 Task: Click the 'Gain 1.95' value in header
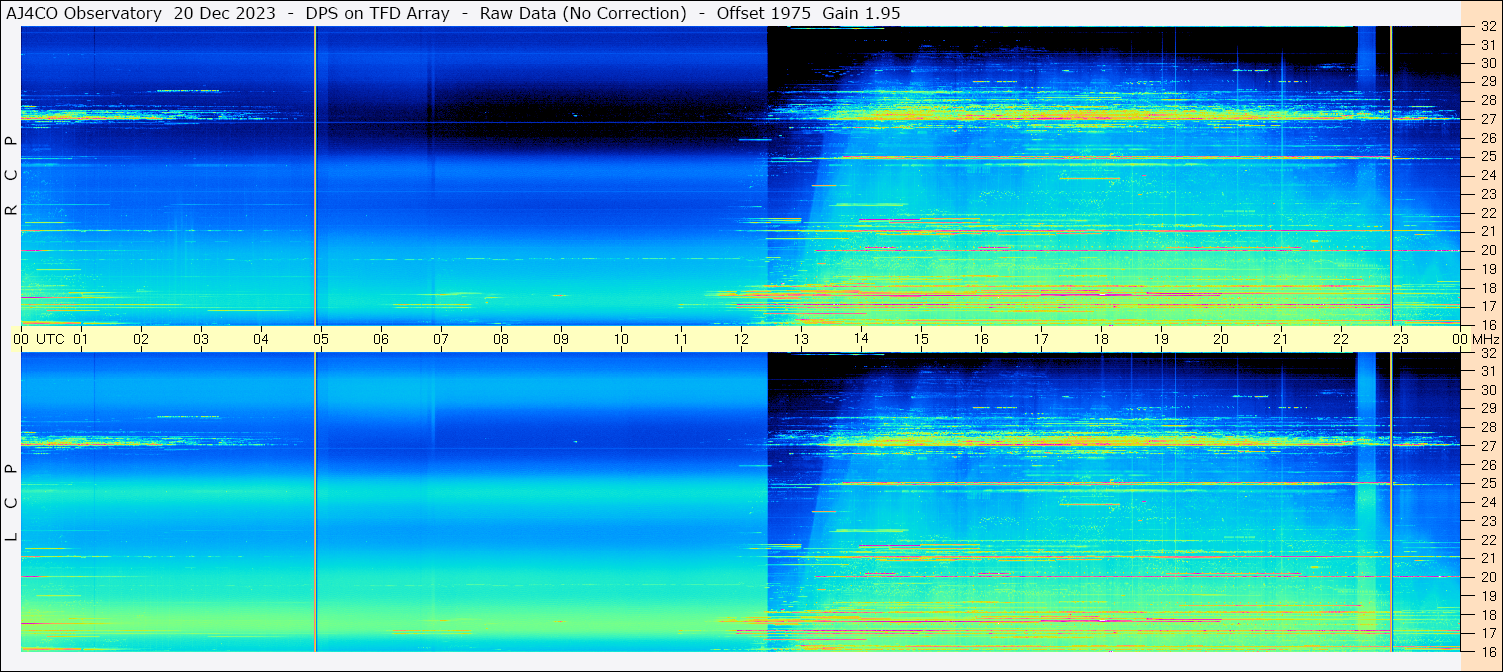[861, 13]
